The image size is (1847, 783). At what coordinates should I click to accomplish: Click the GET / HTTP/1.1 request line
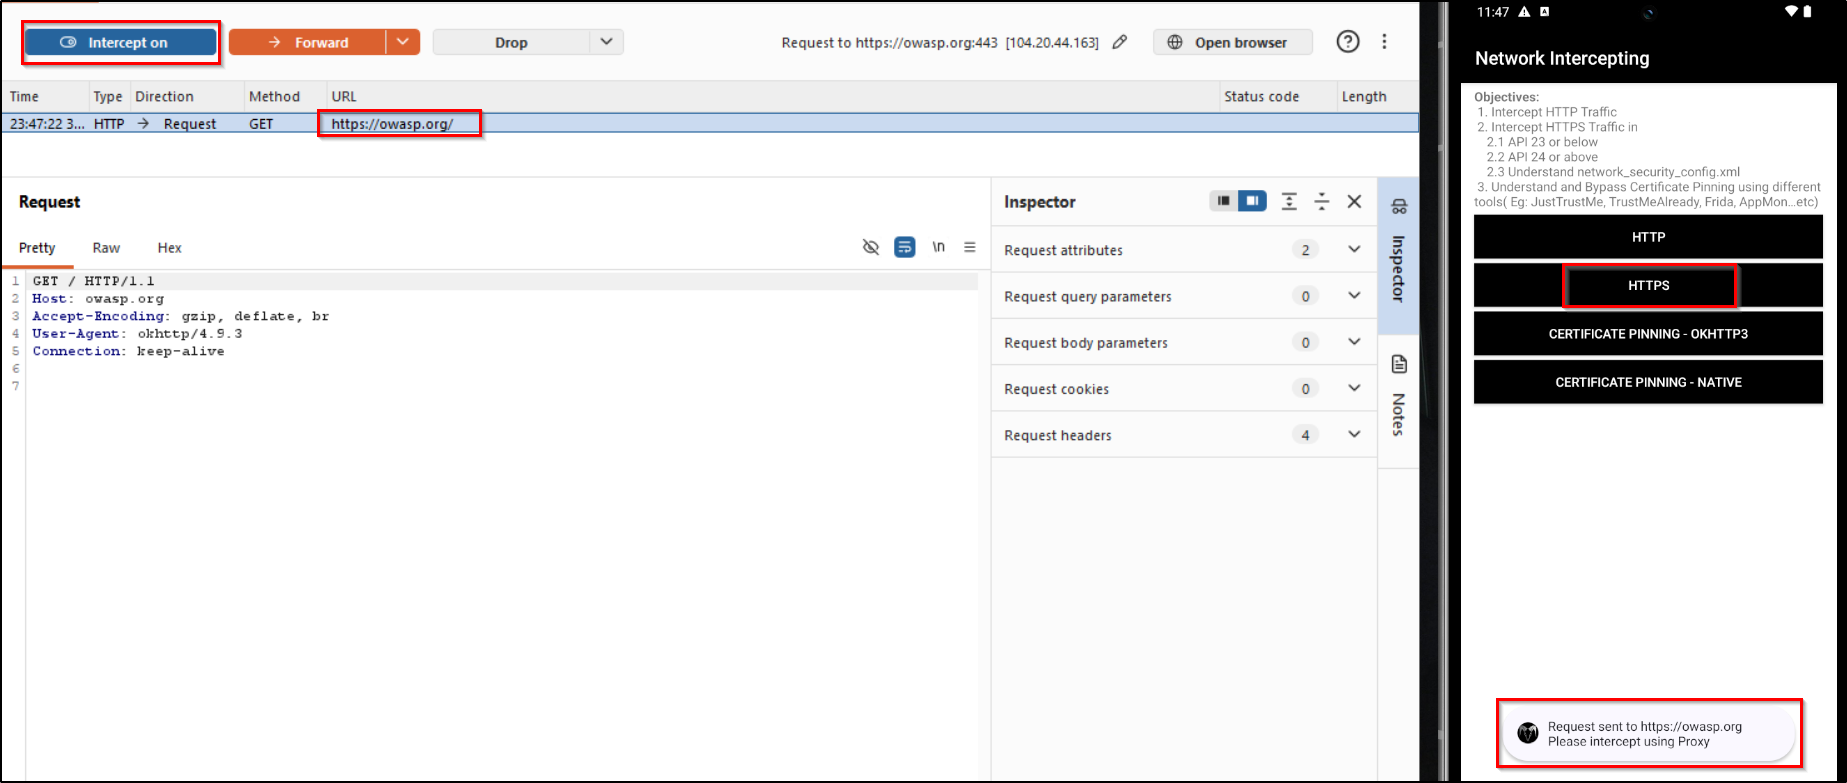click(93, 281)
